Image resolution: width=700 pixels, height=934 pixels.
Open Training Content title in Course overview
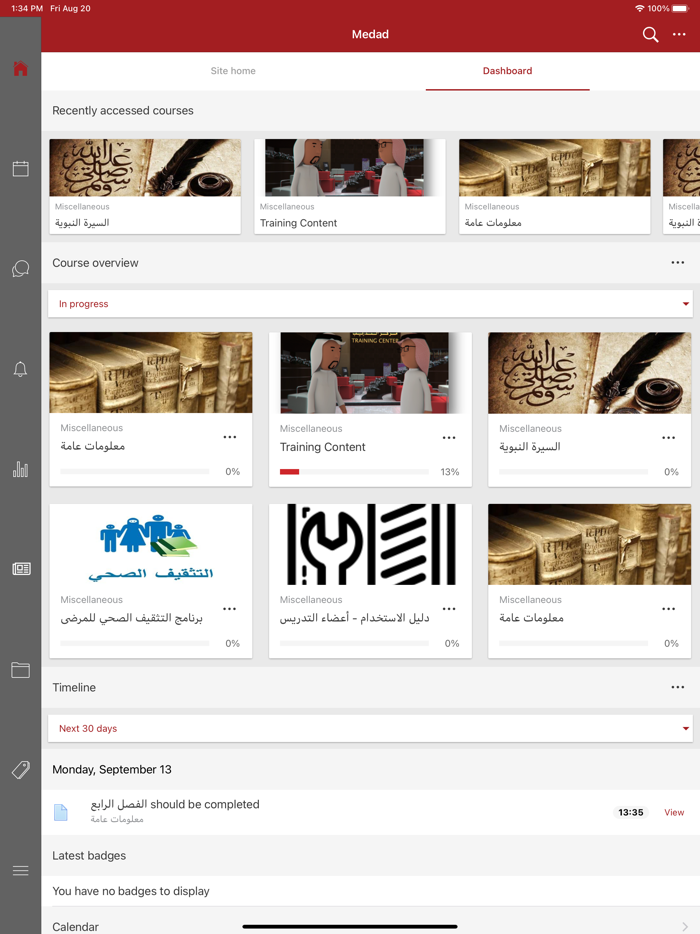click(x=322, y=447)
